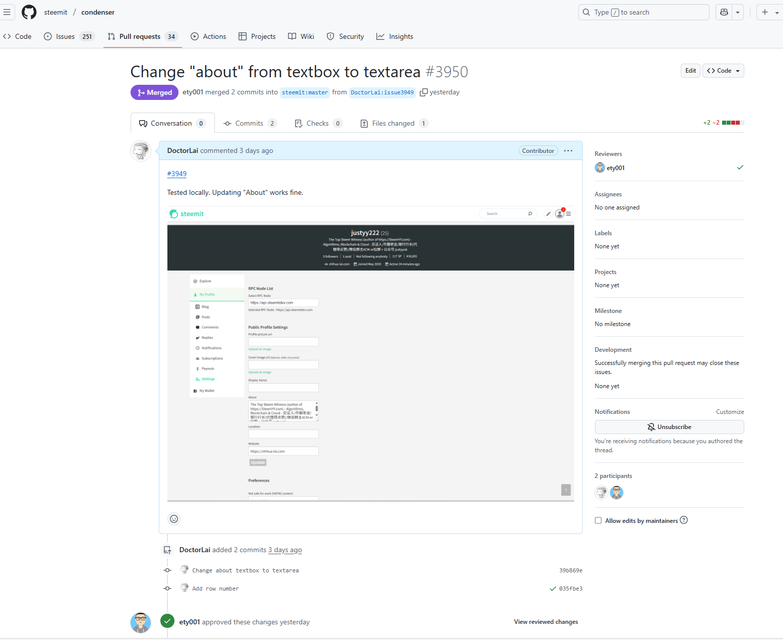Open the Copilot icon button

tap(724, 12)
